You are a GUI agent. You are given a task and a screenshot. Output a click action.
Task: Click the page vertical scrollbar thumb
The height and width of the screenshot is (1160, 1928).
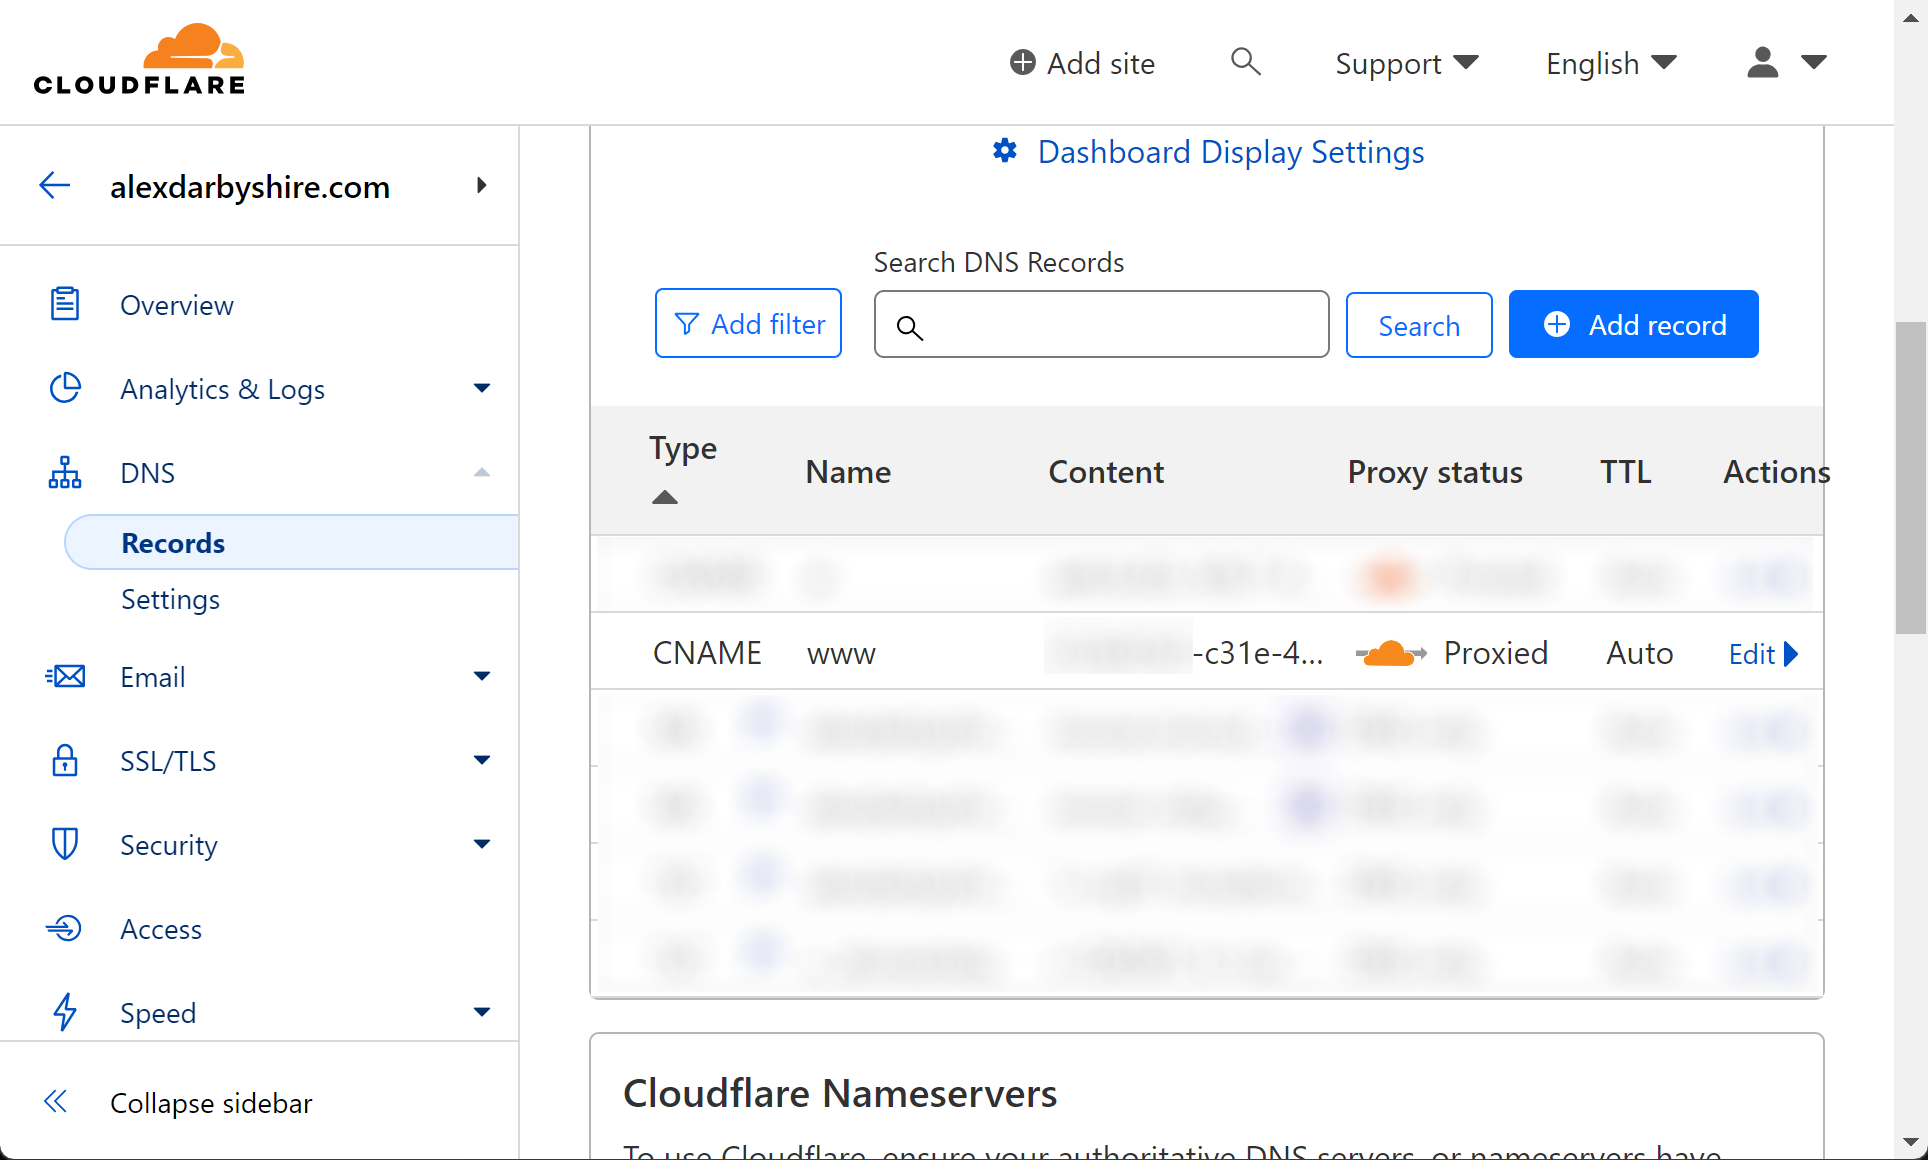[x=1911, y=478]
